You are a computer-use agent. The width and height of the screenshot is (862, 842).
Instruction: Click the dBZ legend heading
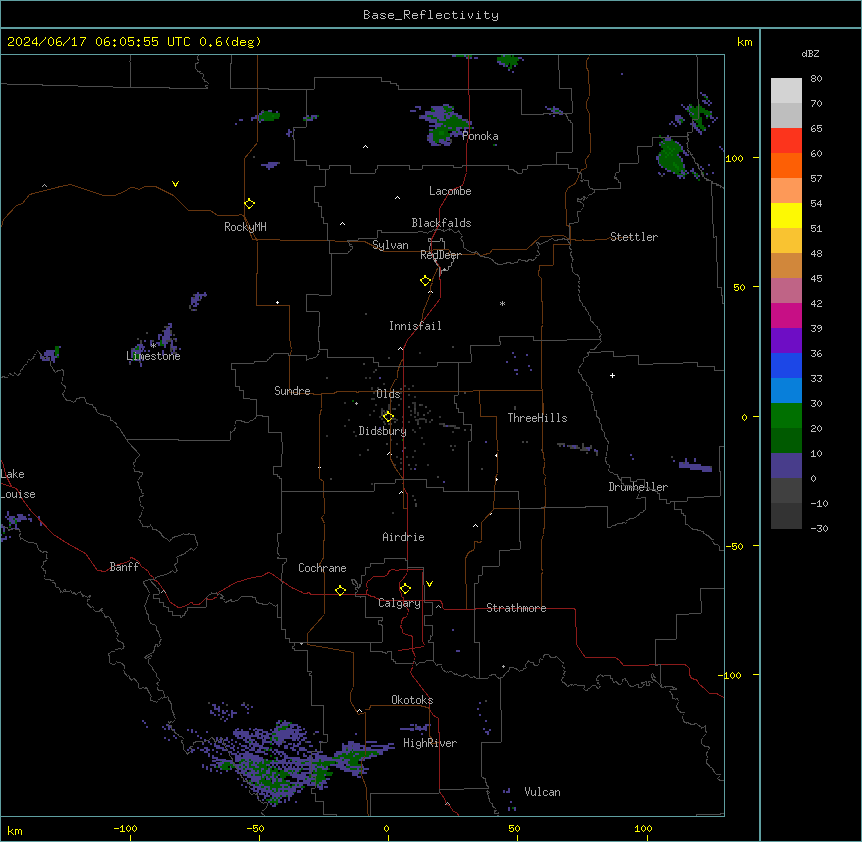pyautogui.click(x=810, y=54)
